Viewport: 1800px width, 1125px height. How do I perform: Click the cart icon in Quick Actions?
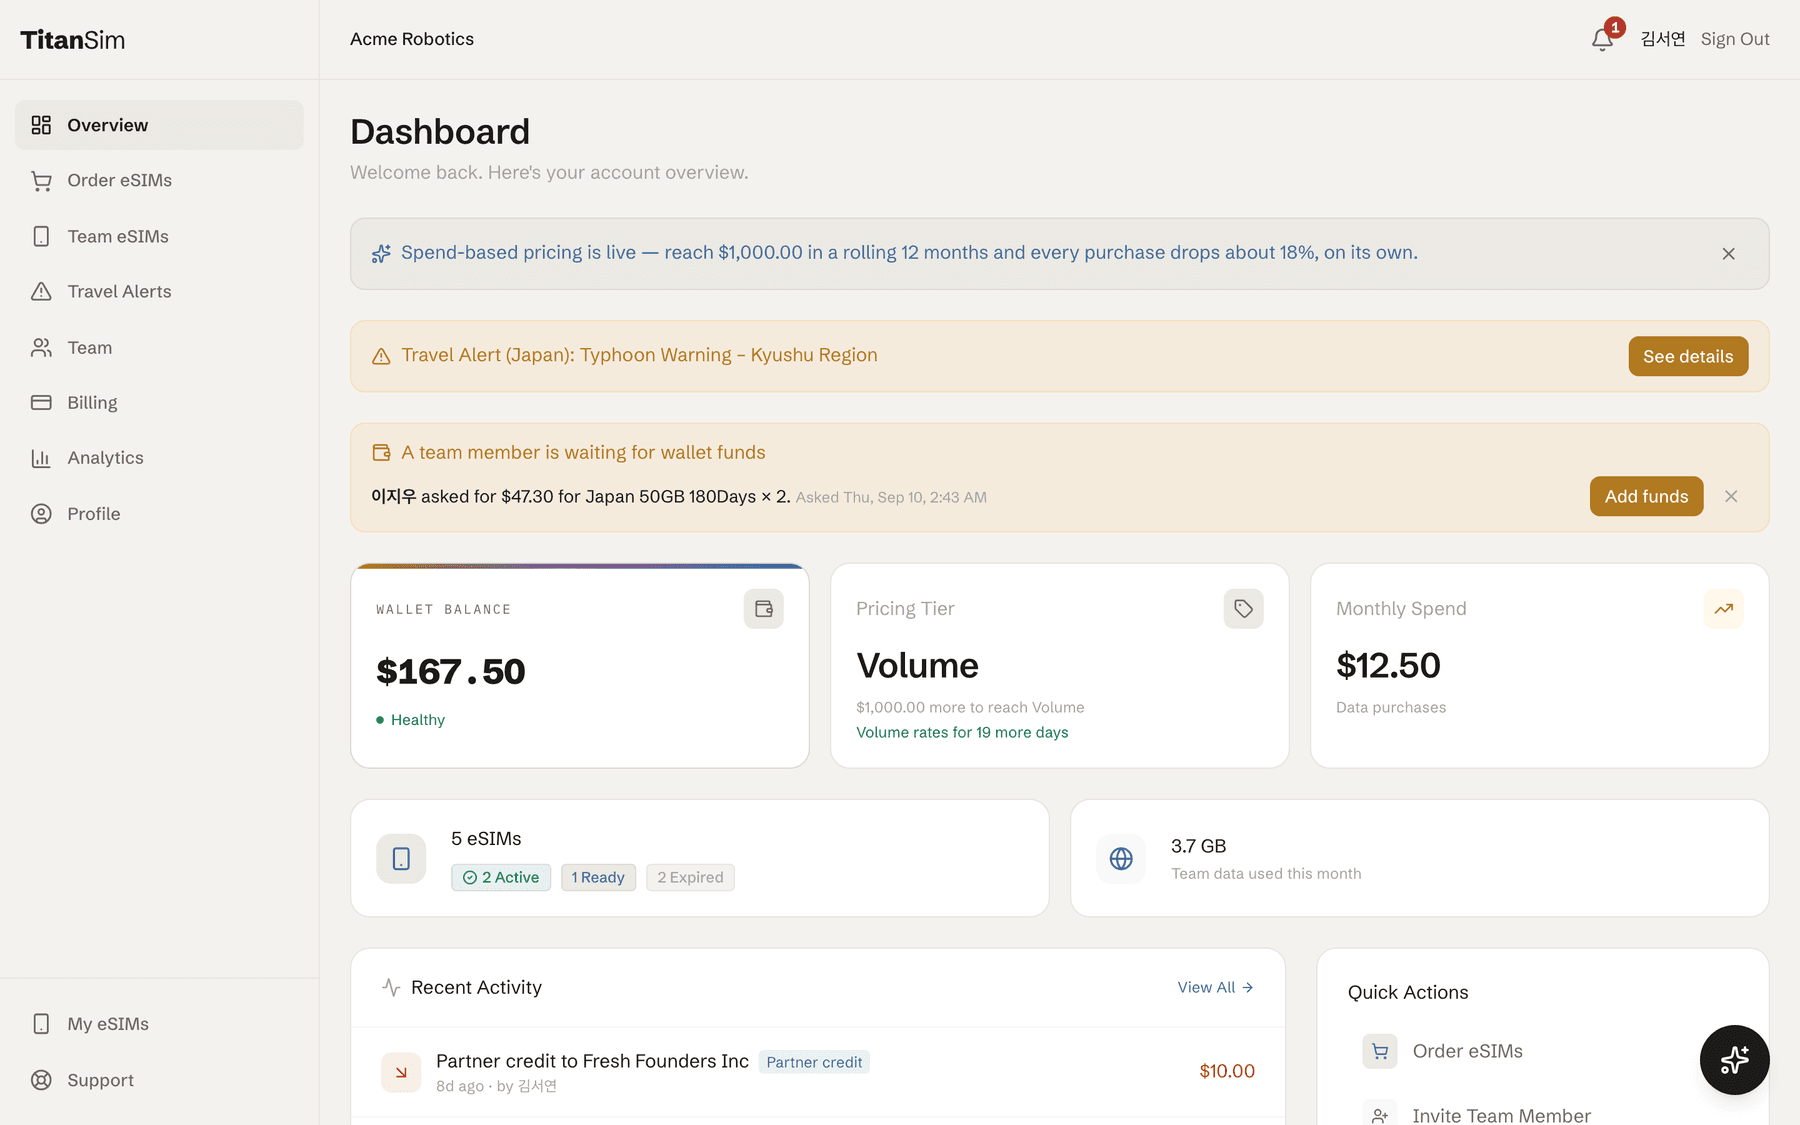[x=1380, y=1051]
